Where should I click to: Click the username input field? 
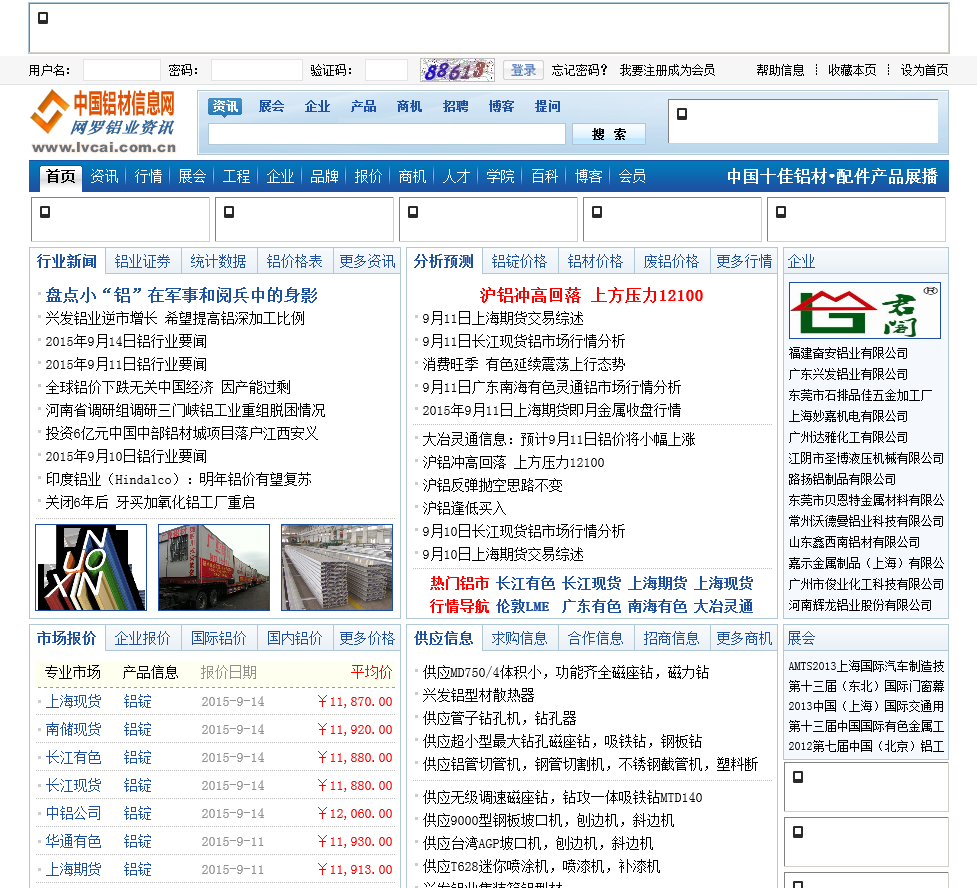122,70
